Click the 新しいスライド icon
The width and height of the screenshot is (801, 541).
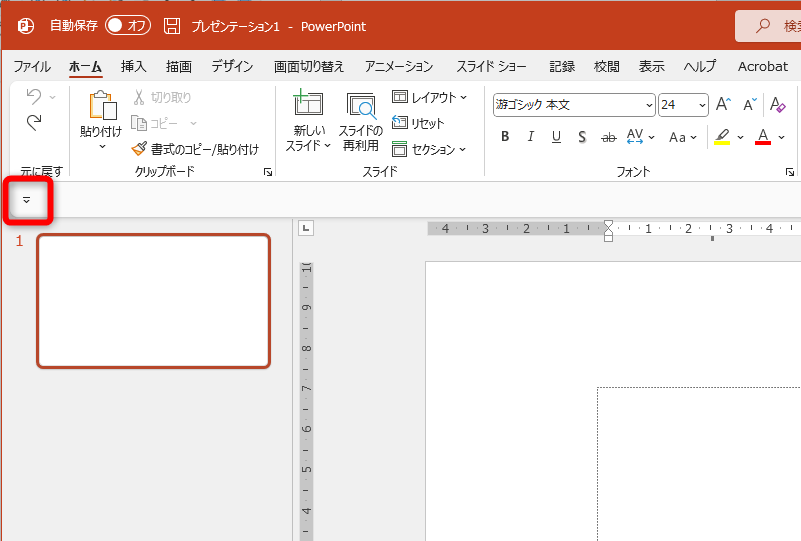point(308,102)
